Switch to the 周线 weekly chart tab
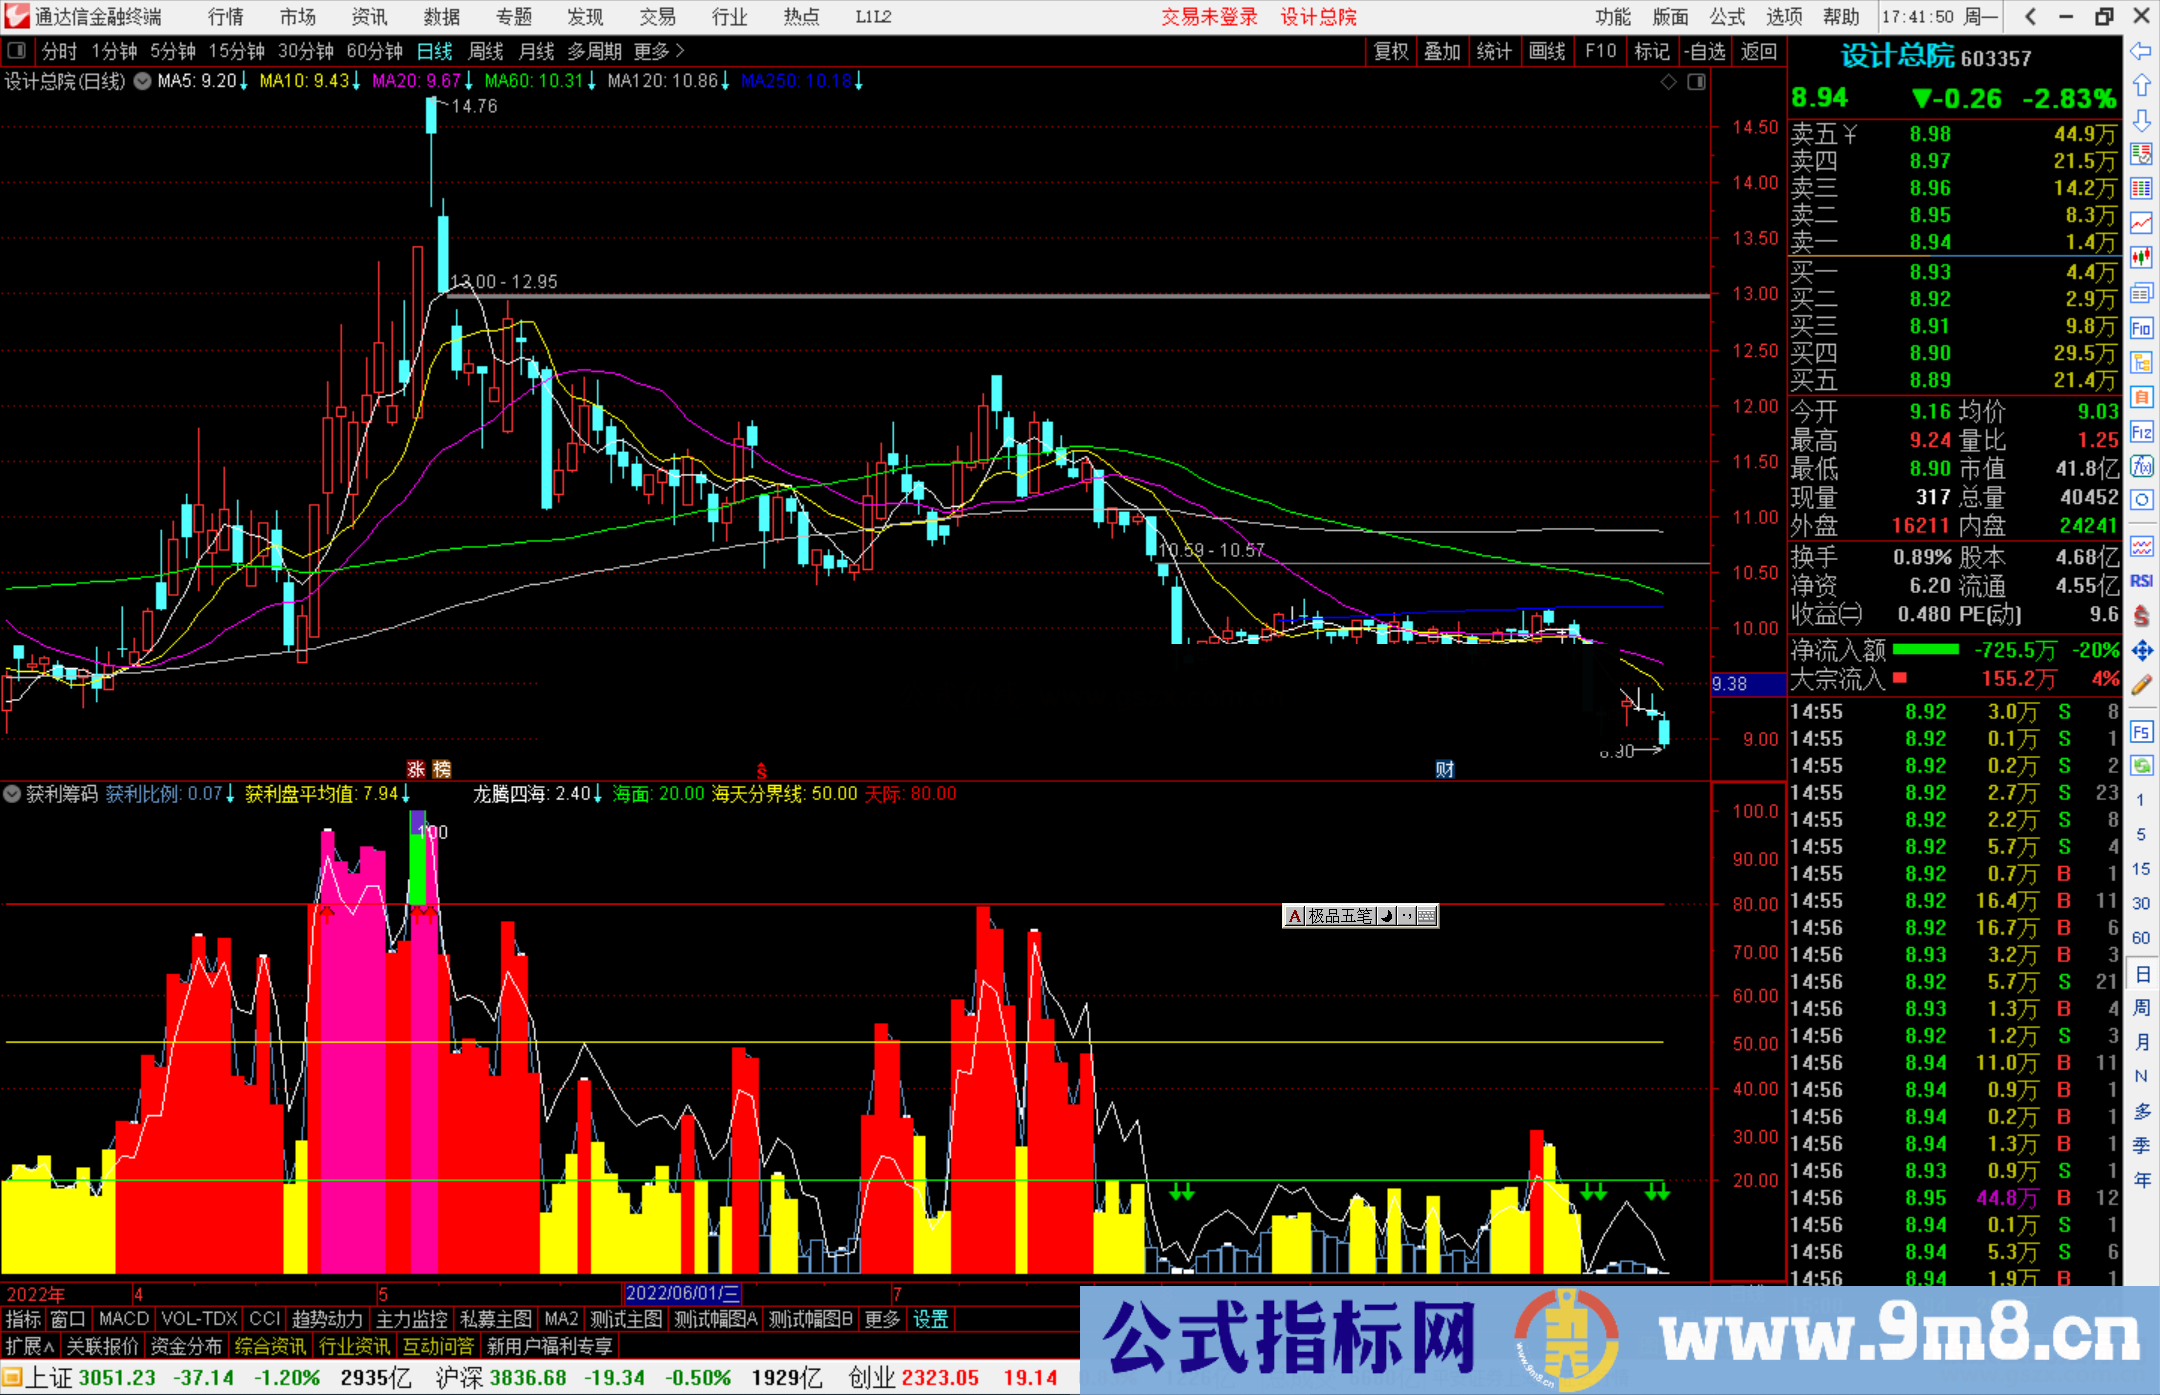 [485, 51]
